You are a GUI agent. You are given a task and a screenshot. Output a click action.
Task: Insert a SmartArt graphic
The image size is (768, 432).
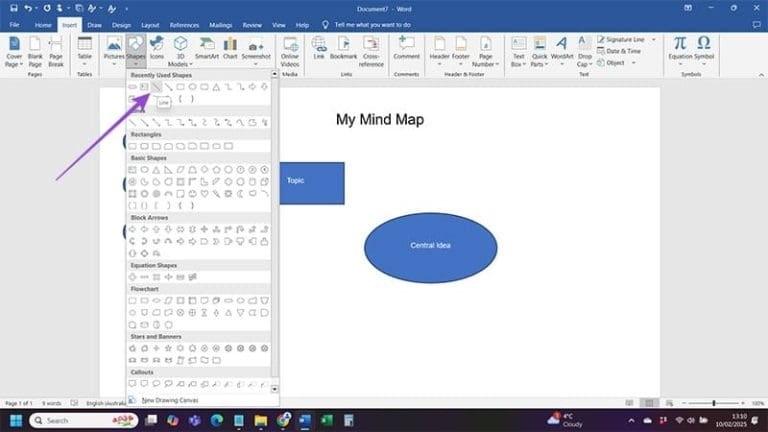[207, 48]
